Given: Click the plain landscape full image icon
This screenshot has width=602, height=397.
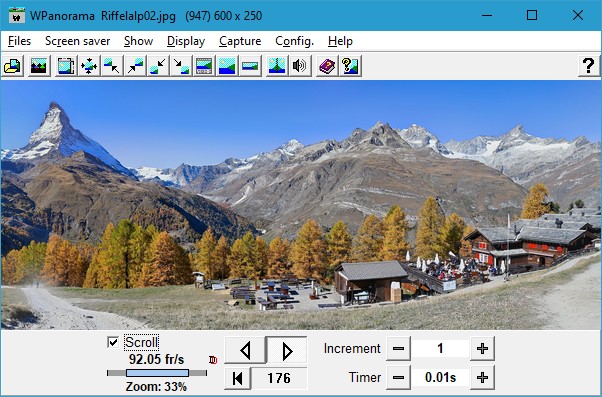Looking at the screenshot, I should [x=227, y=66].
